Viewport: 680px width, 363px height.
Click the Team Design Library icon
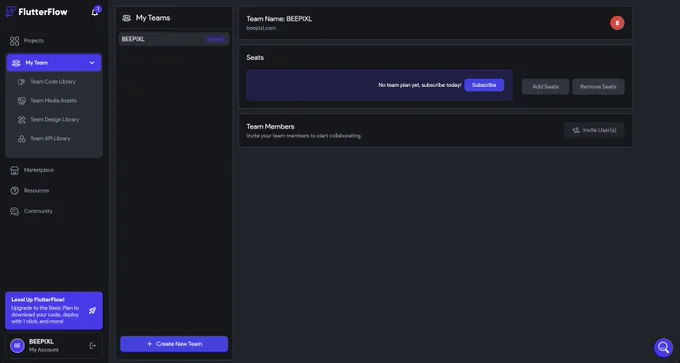pos(21,120)
